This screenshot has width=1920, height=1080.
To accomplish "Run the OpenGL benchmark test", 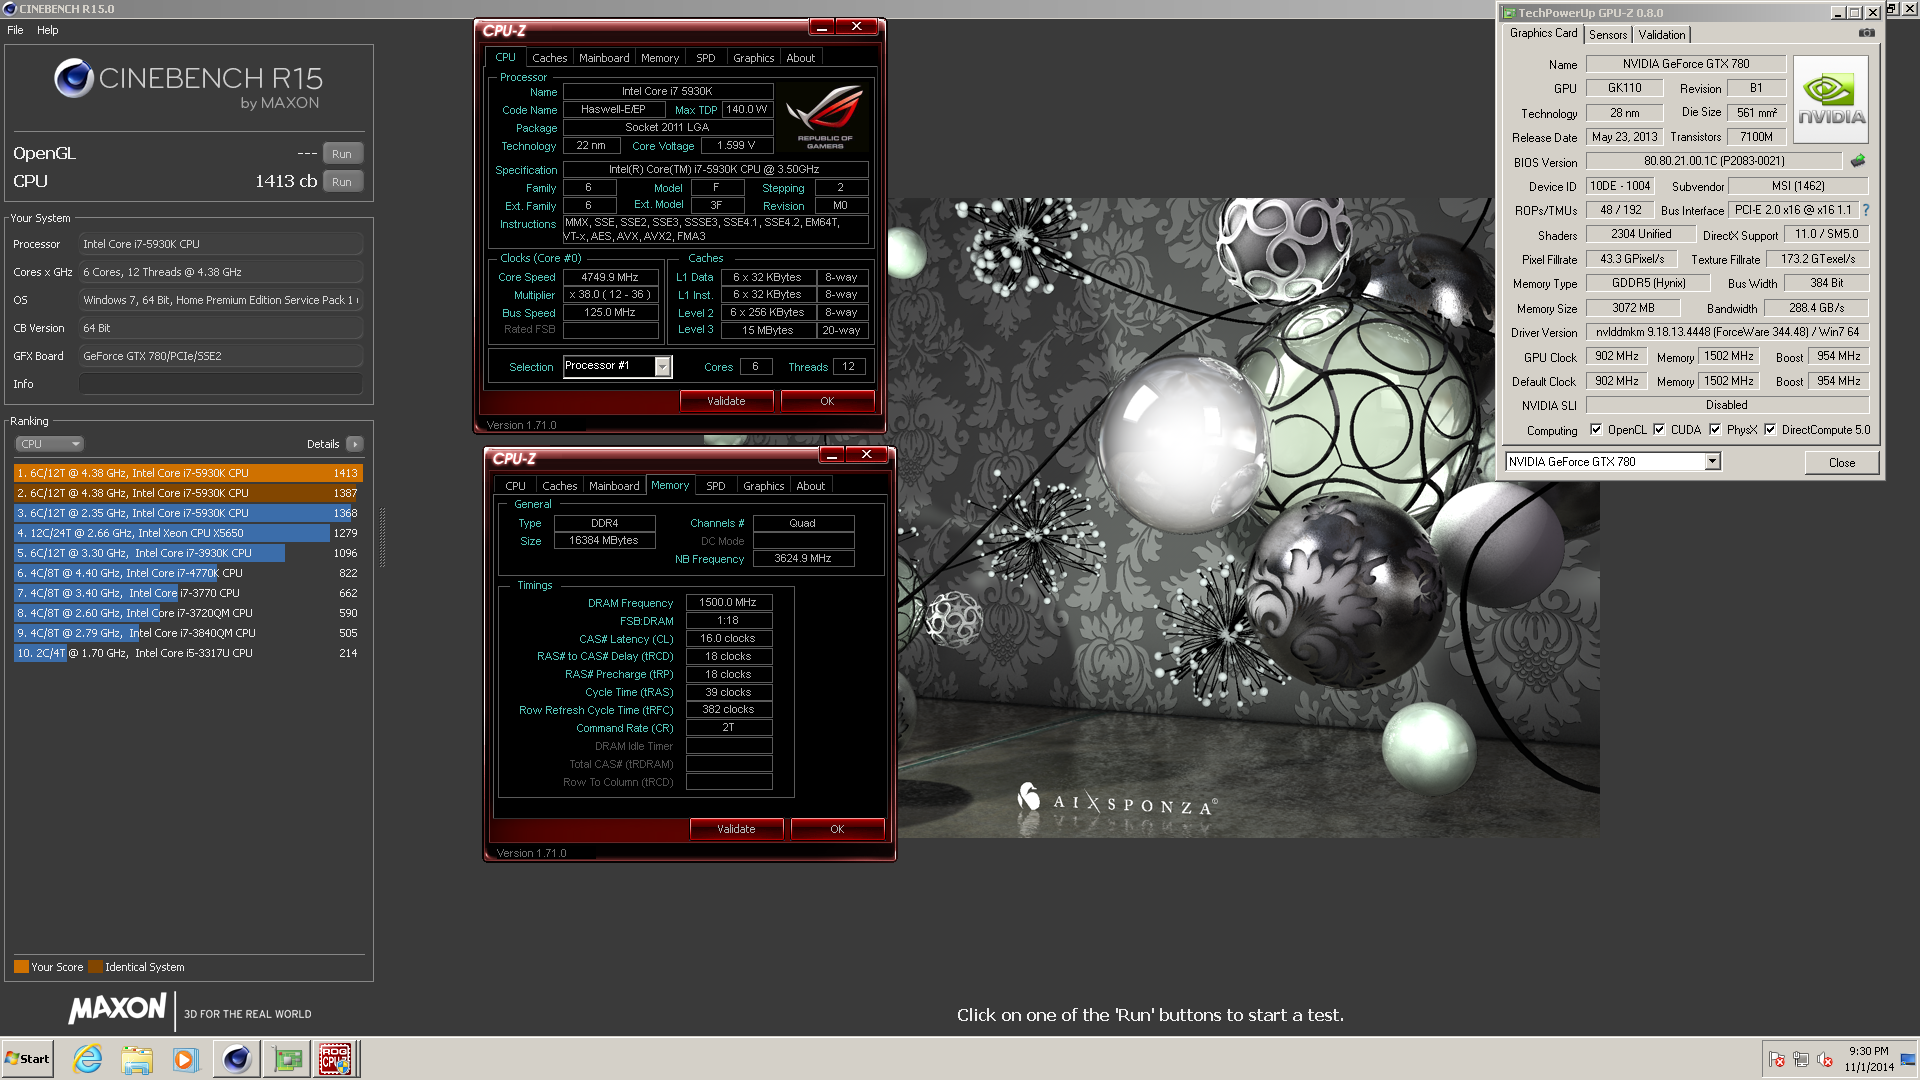I will click(342, 154).
